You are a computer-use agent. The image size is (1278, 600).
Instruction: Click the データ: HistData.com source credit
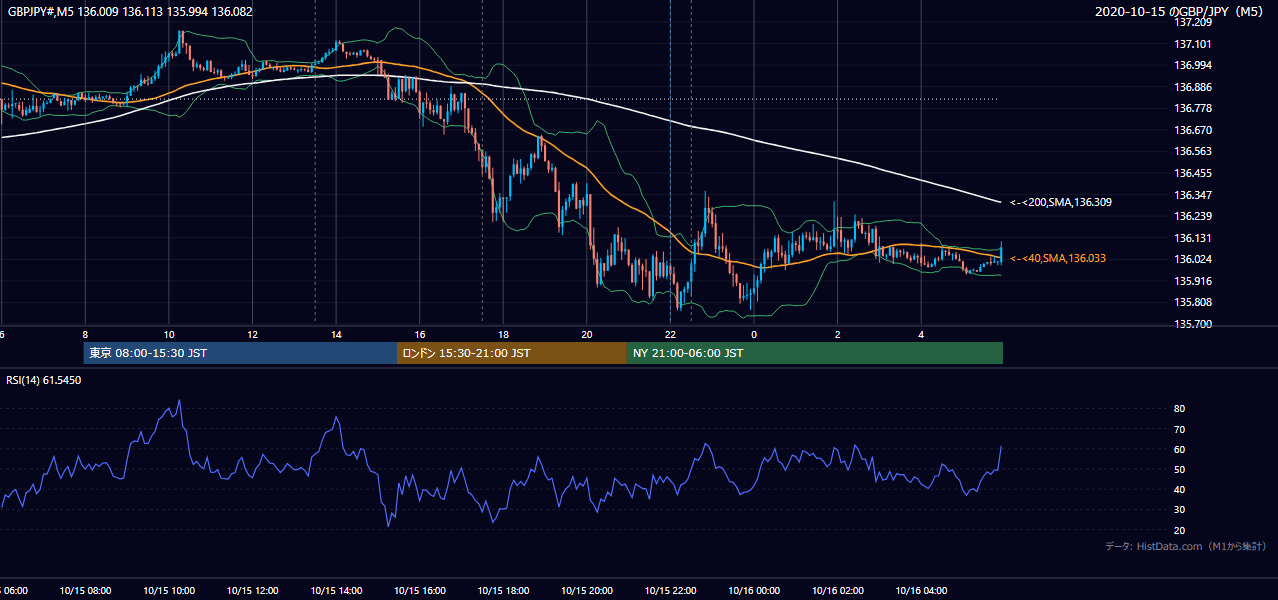point(1186,546)
